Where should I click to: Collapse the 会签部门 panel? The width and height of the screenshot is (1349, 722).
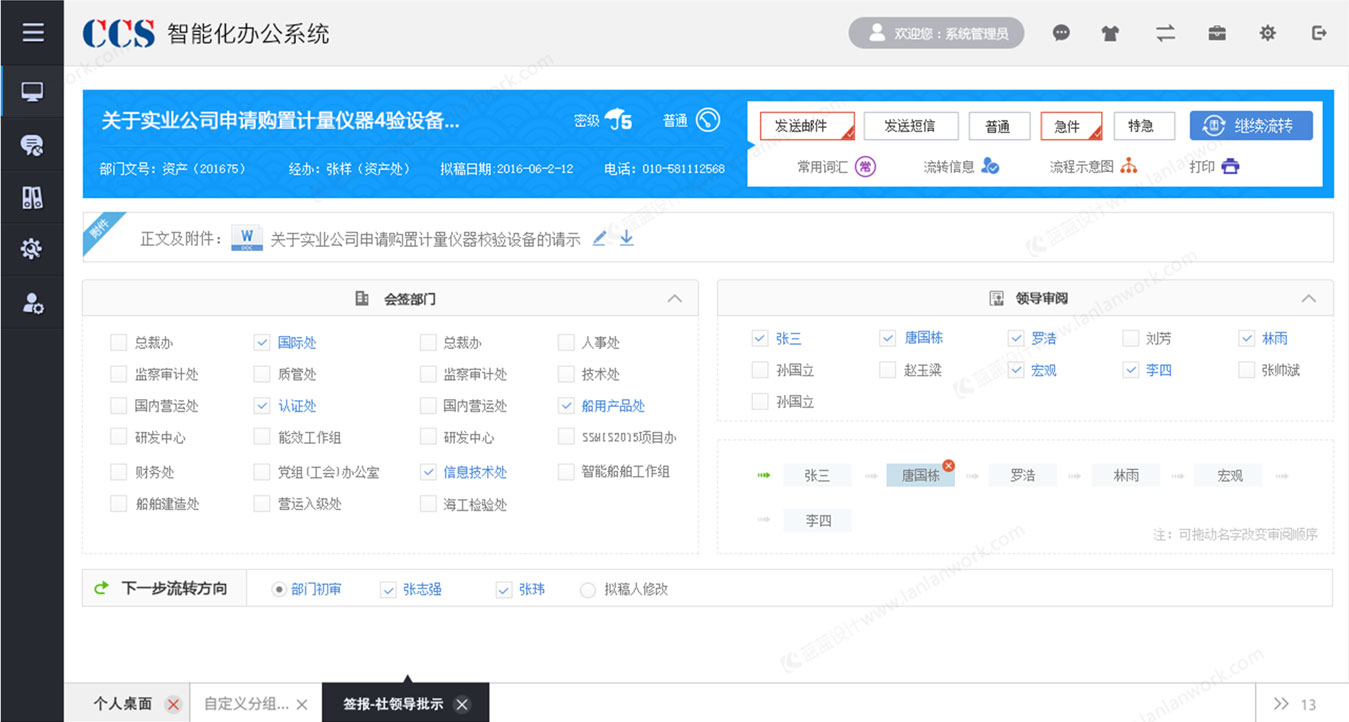[x=675, y=297]
